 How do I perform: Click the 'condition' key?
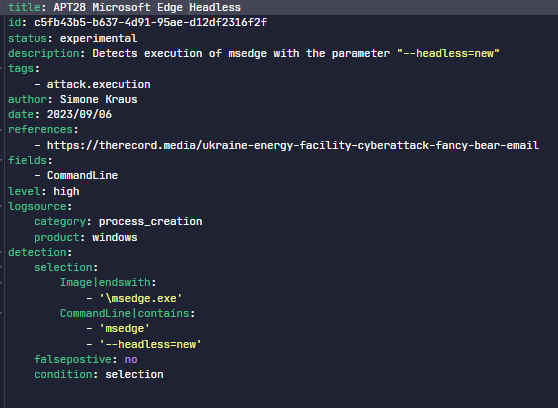pyautogui.click(x=63, y=375)
